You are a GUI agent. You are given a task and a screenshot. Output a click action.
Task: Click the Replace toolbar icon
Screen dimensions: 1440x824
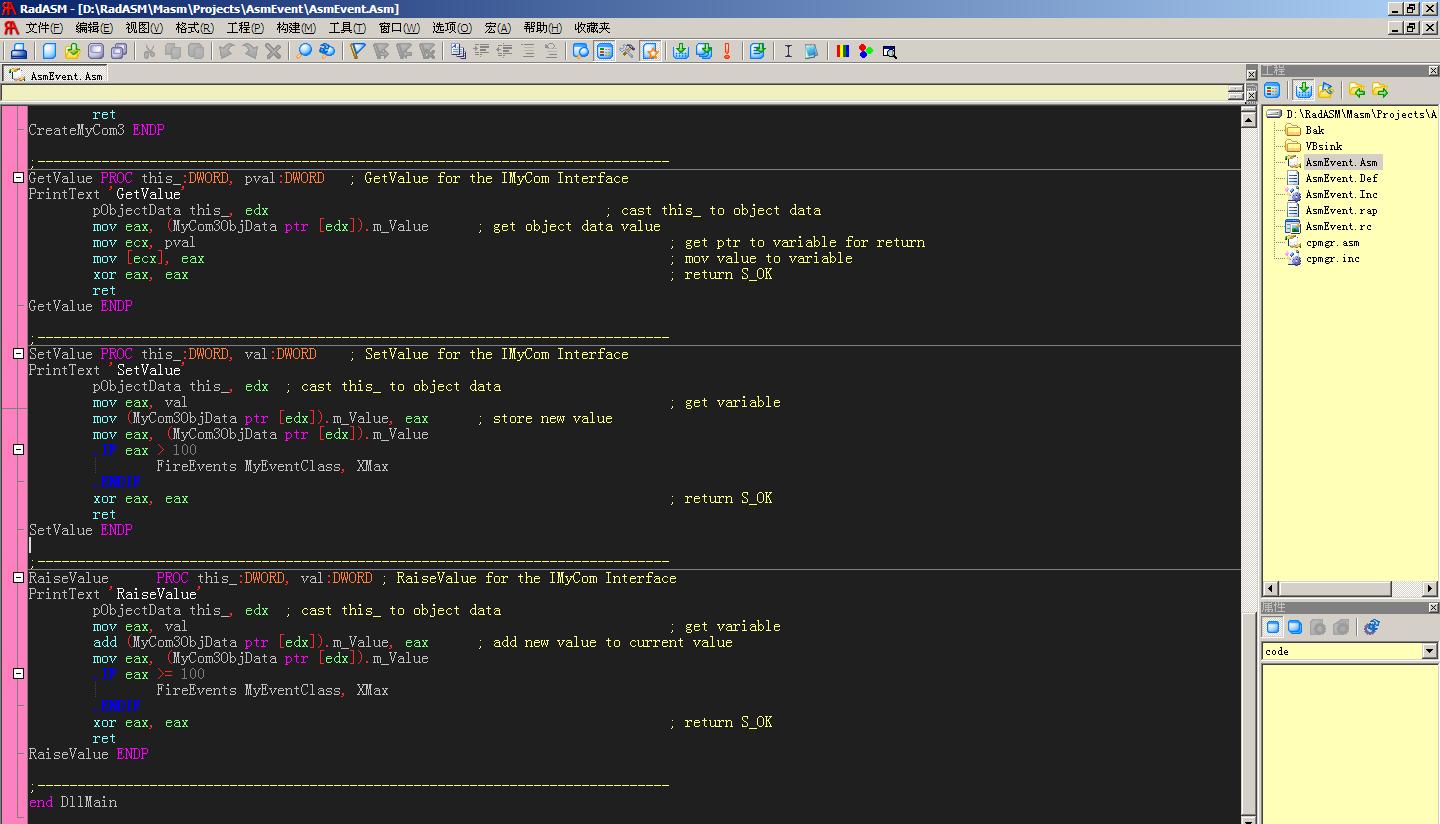[327, 51]
